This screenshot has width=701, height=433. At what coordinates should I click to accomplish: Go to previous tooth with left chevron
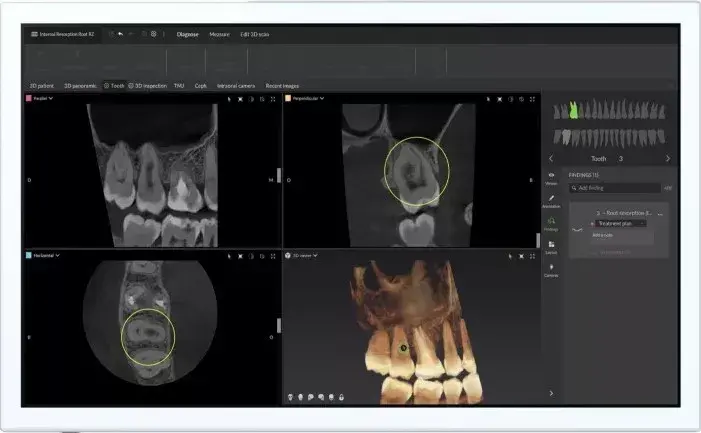pyautogui.click(x=551, y=159)
